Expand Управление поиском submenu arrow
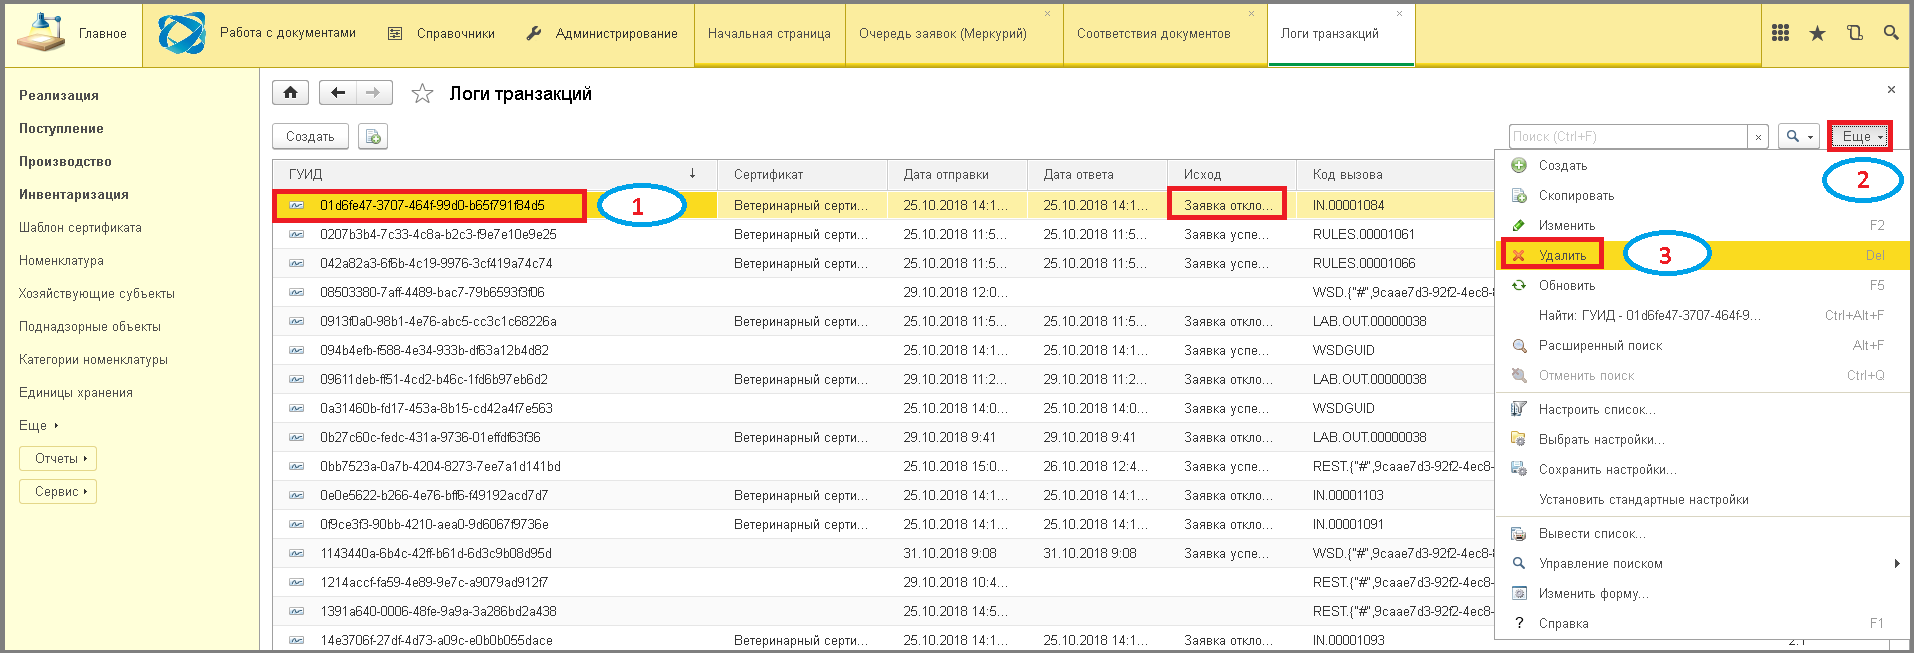Viewport: 1914px width, 653px height. [x=1897, y=563]
